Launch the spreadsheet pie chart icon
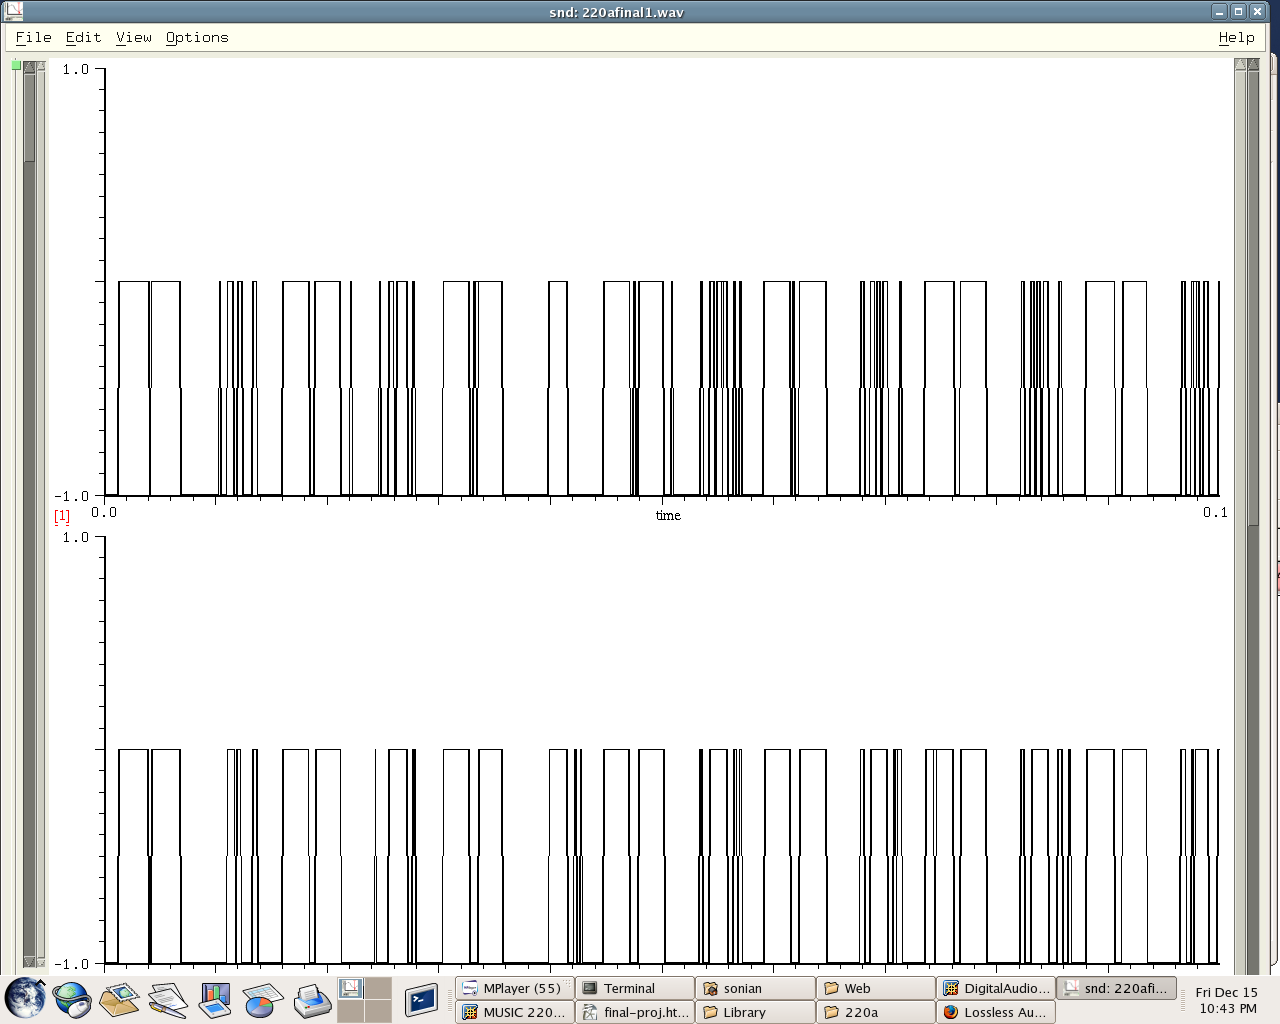Image resolution: width=1280 pixels, height=1024 pixels. 262,999
